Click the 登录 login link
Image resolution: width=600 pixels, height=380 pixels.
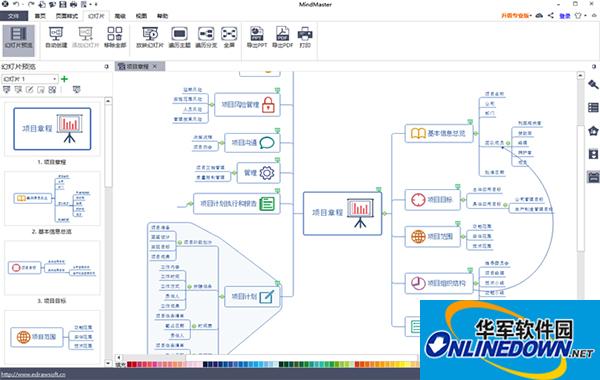565,16
